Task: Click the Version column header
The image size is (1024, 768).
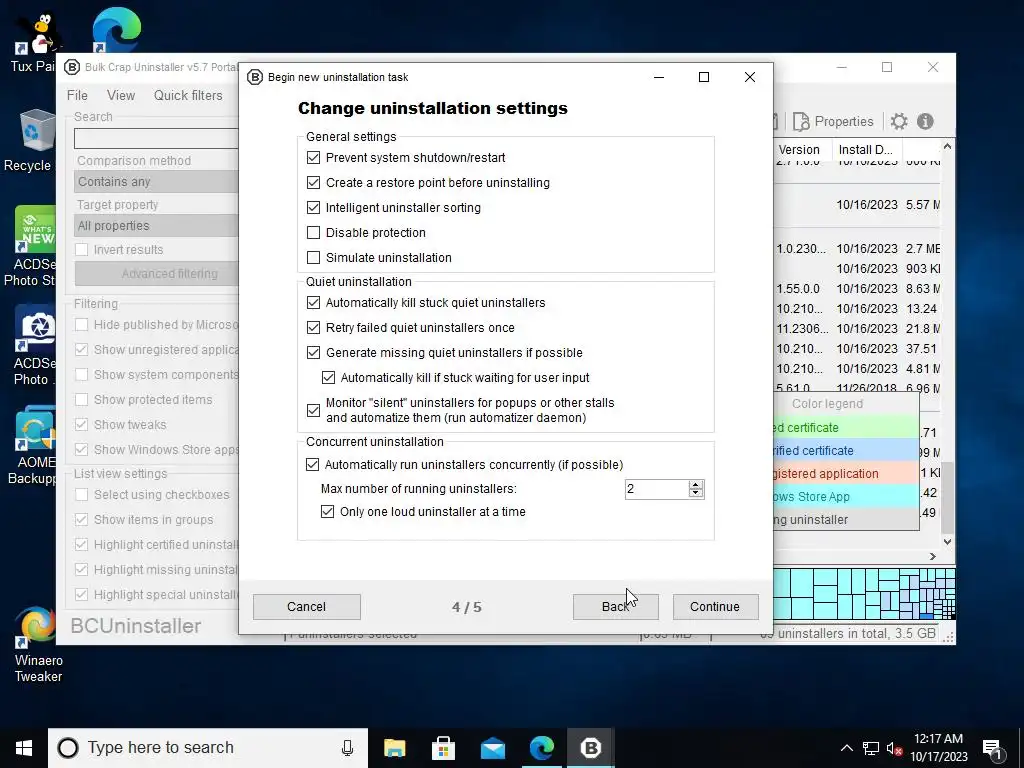Action: (803, 150)
